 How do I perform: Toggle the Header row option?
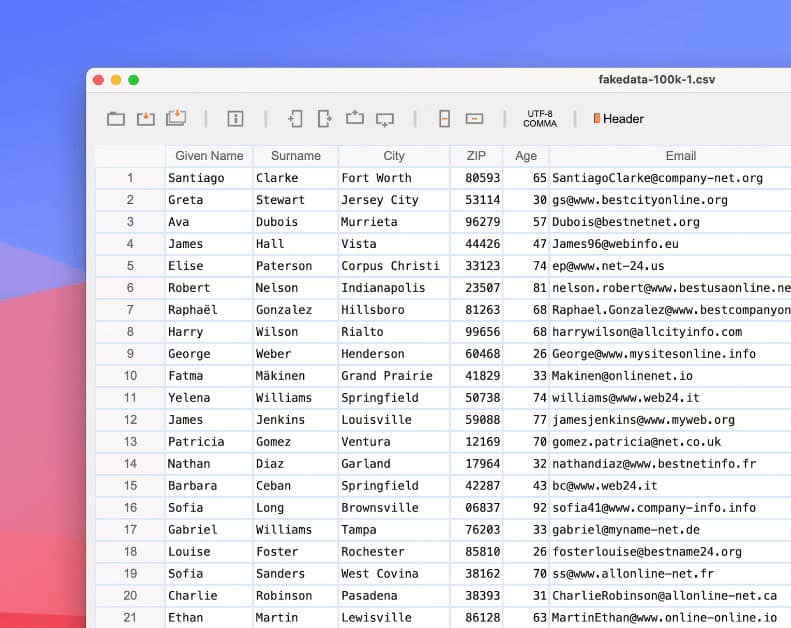point(618,119)
